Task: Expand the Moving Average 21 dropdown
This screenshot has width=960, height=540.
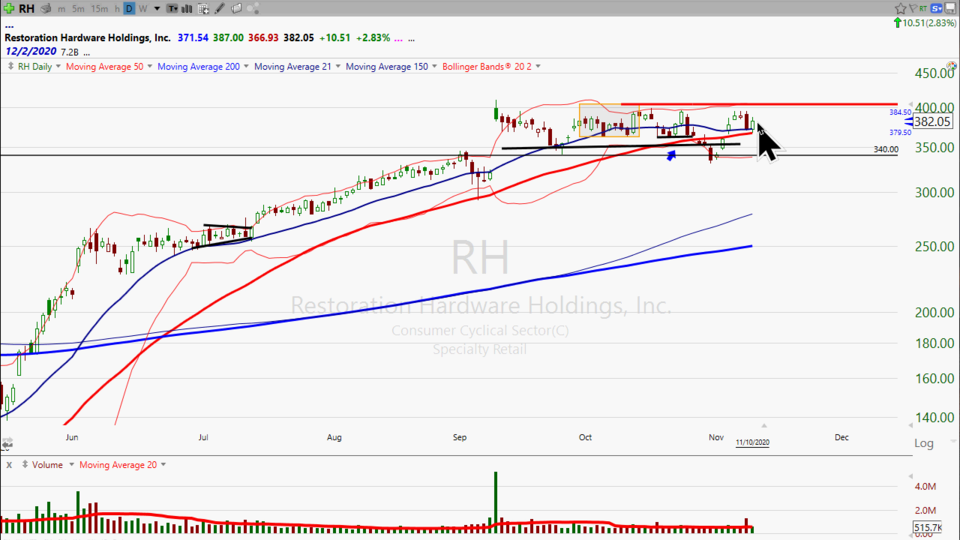Action: click(337, 66)
